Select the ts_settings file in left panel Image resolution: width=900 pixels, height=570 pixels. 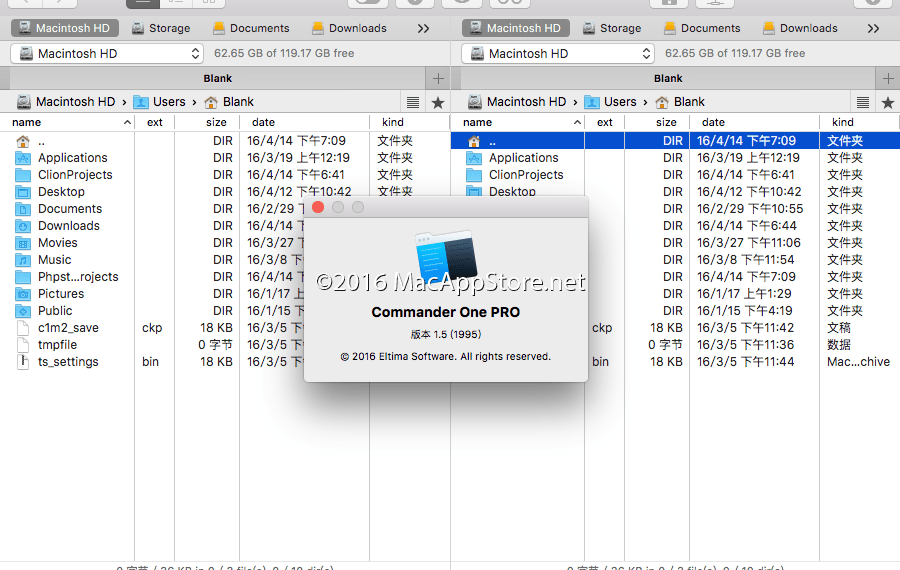68,362
